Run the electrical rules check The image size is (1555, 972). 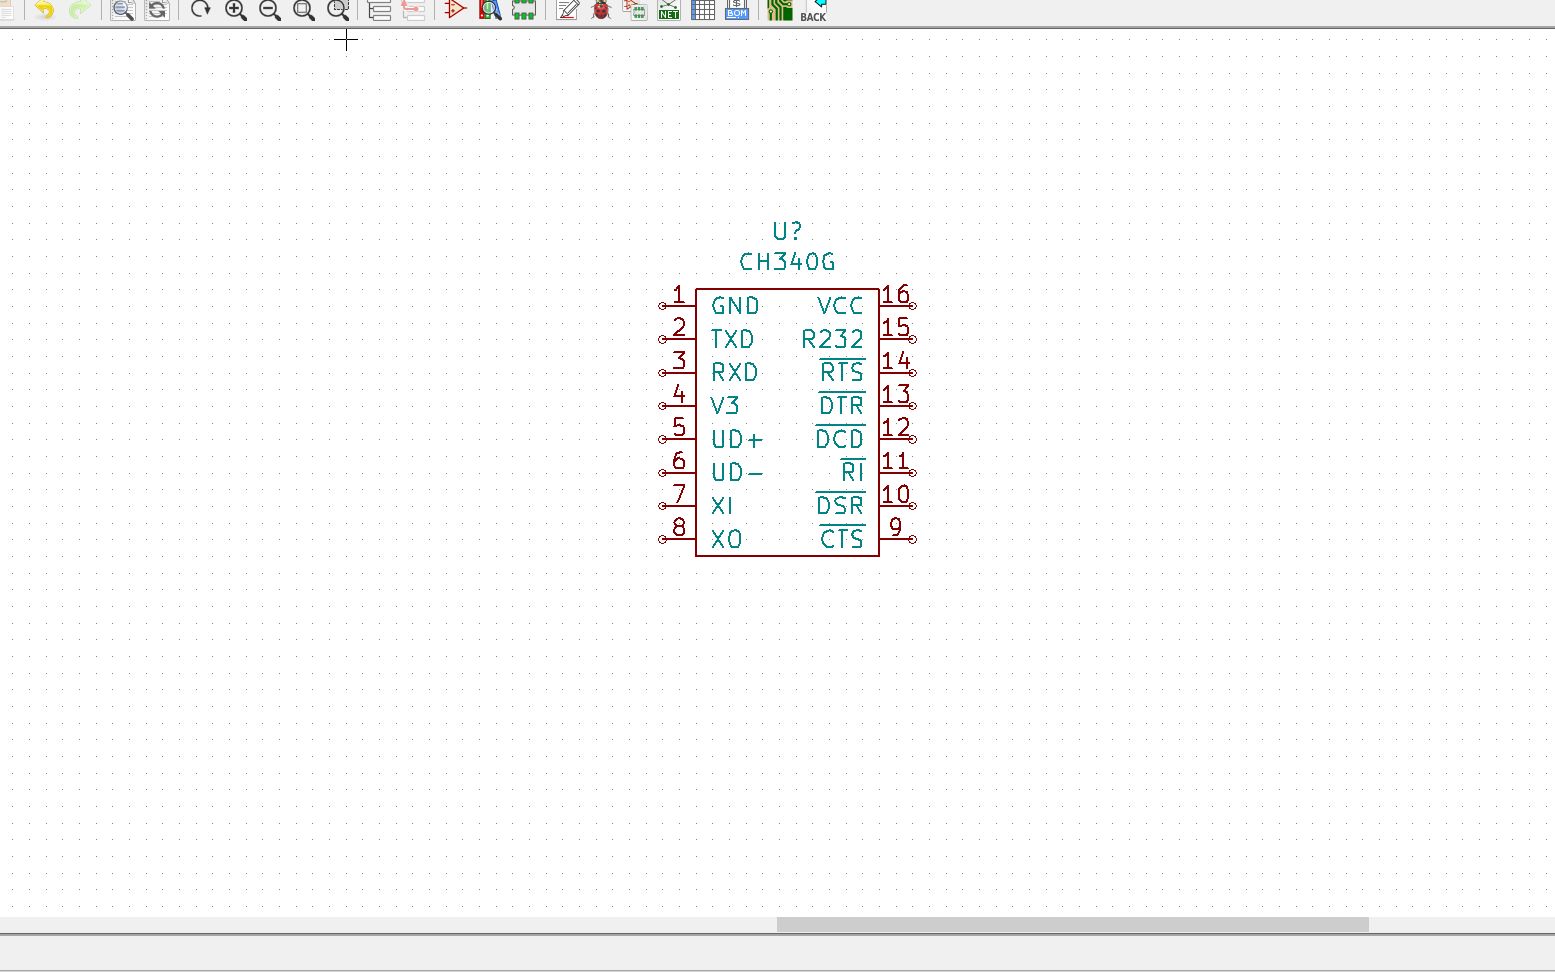601,10
